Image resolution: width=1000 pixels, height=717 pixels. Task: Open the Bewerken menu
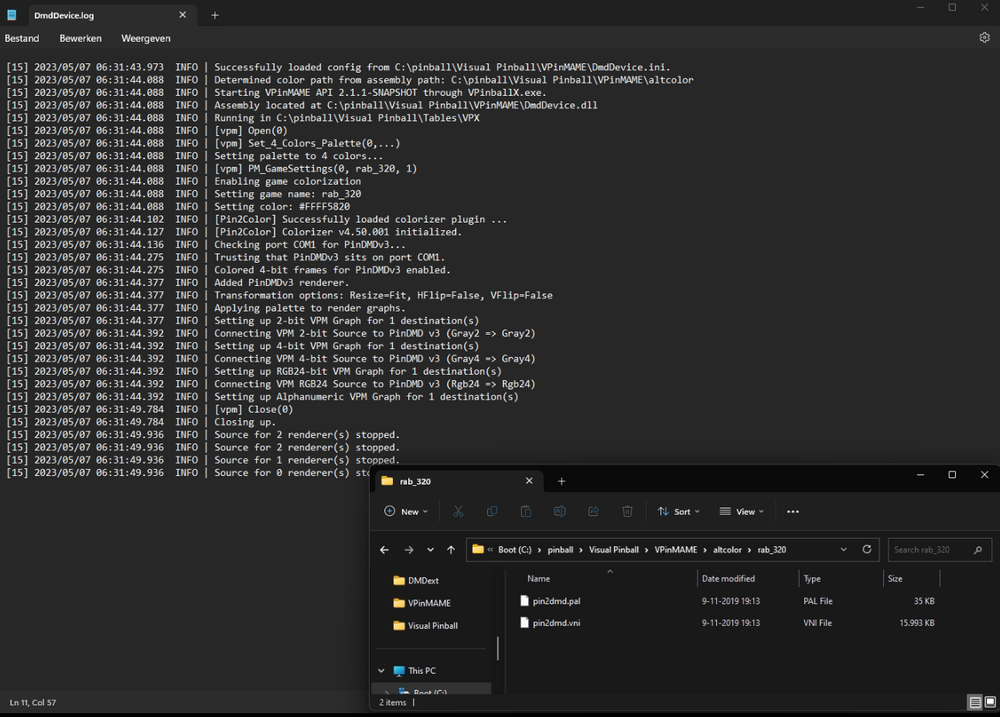pyautogui.click(x=80, y=38)
